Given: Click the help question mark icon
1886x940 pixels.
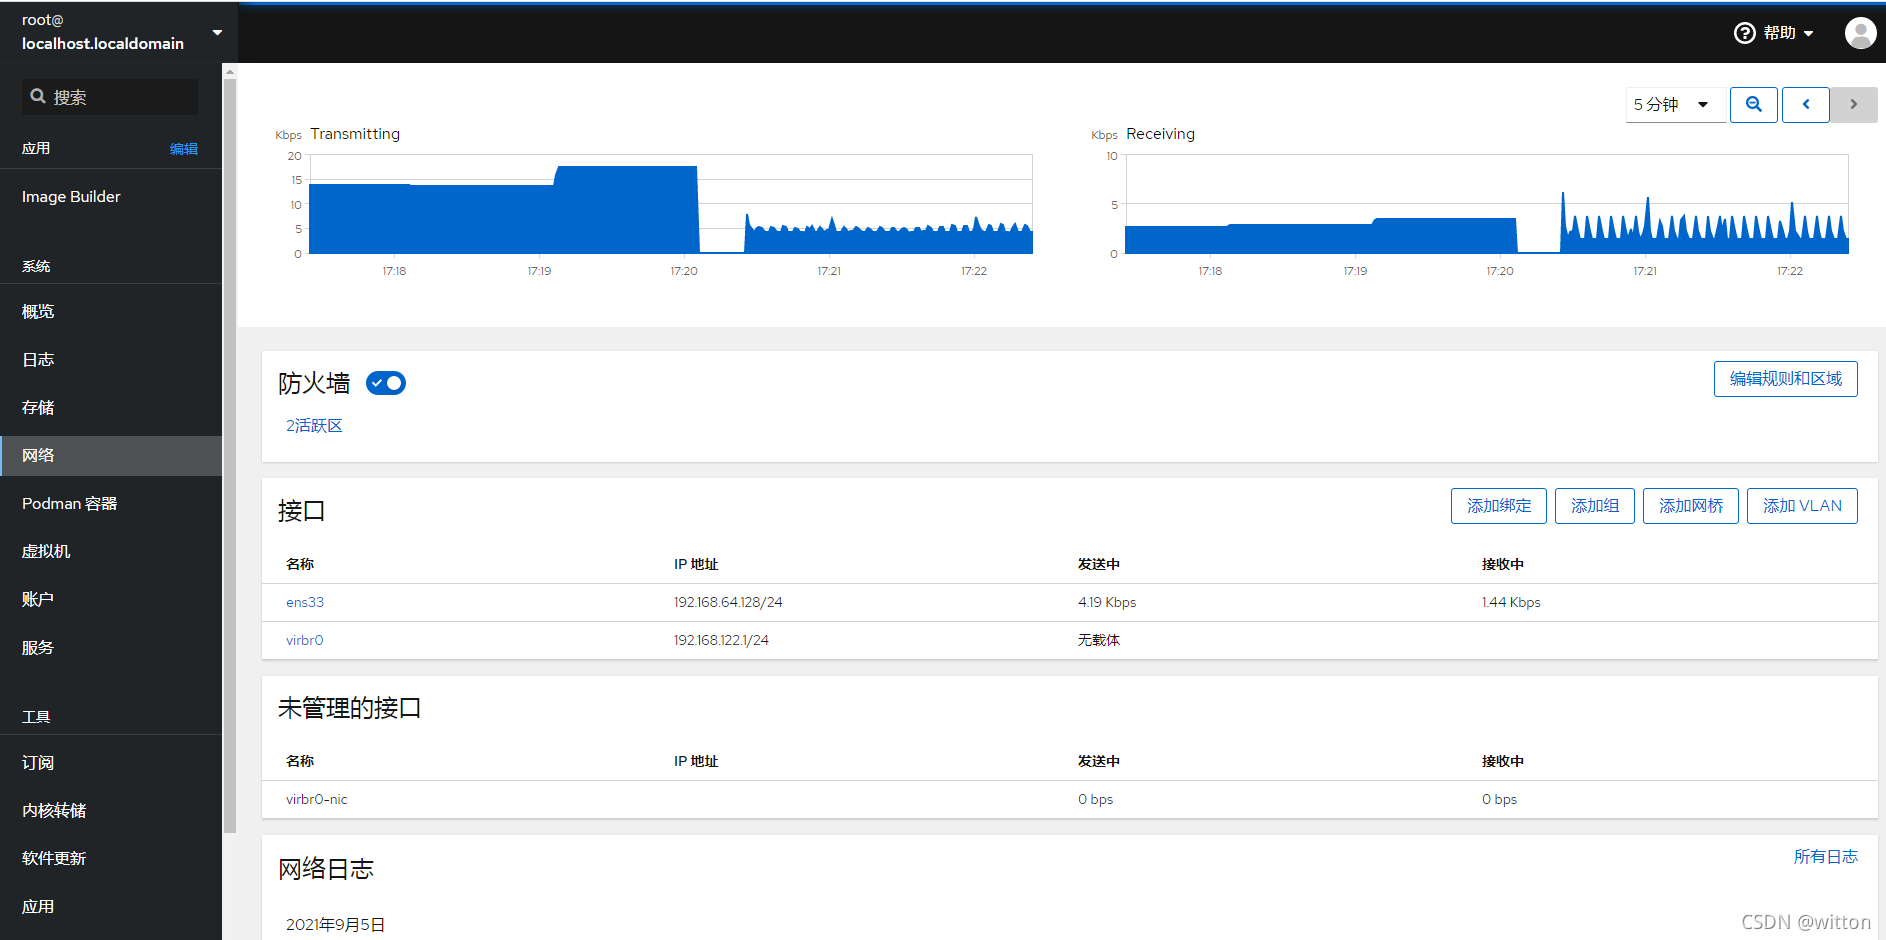Looking at the screenshot, I should click(x=1745, y=33).
